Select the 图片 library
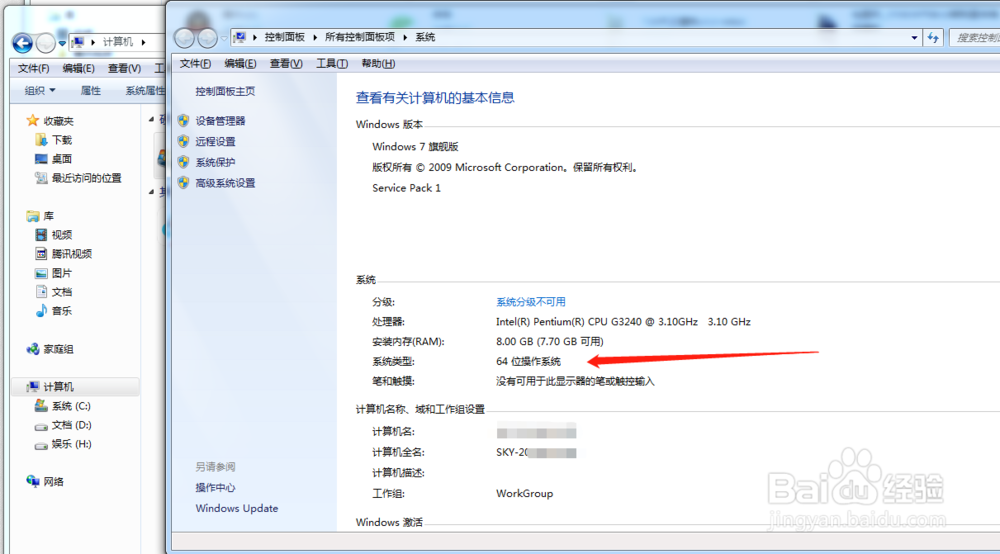The height and width of the screenshot is (554, 1000). (62, 273)
